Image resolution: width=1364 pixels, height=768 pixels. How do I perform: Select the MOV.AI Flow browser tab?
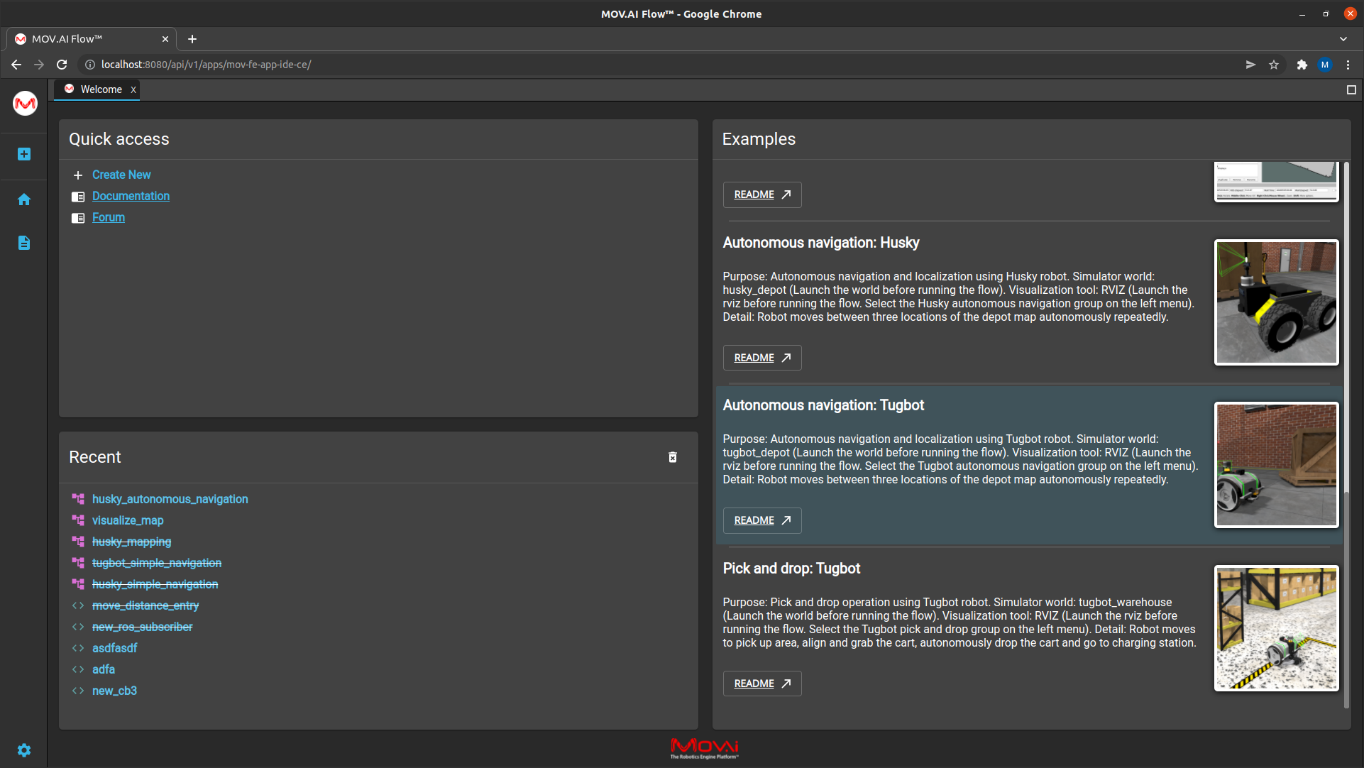coord(90,39)
